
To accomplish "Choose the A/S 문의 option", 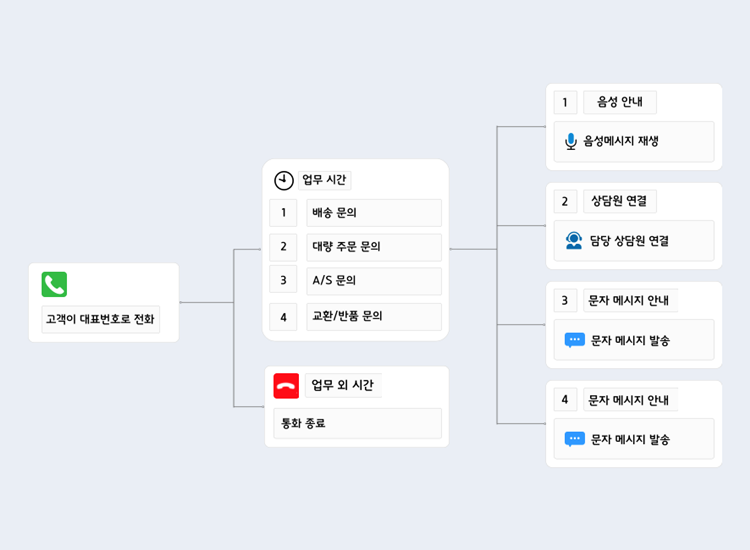I will tap(374, 281).
